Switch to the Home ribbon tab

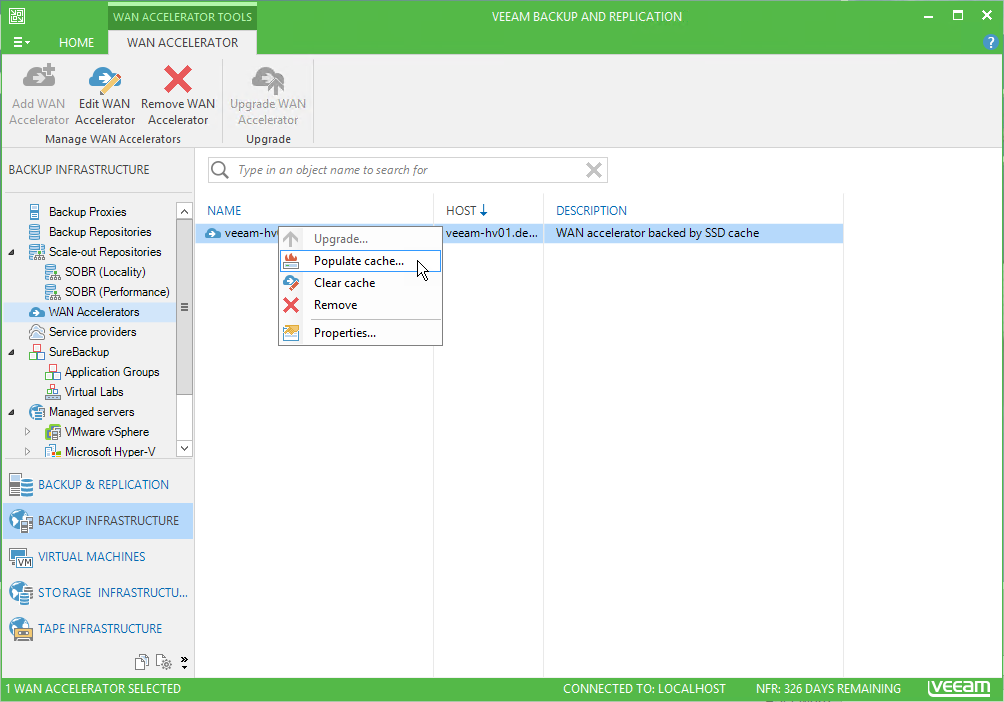click(76, 43)
